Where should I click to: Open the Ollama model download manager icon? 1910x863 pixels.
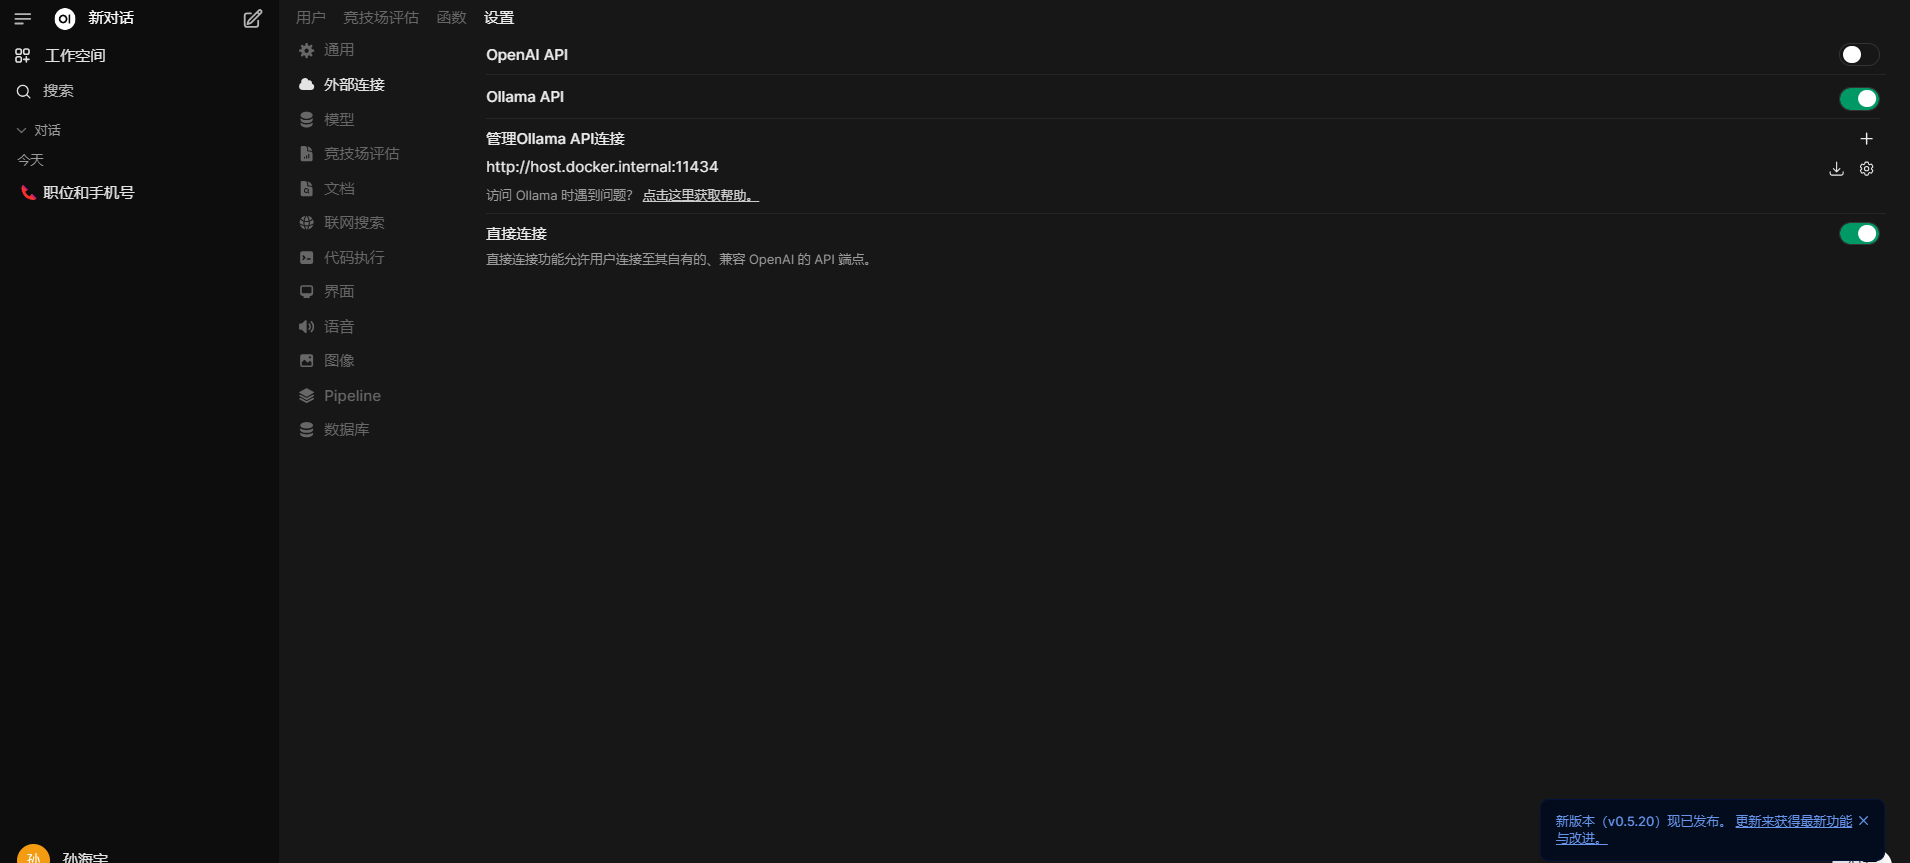coord(1836,169)
